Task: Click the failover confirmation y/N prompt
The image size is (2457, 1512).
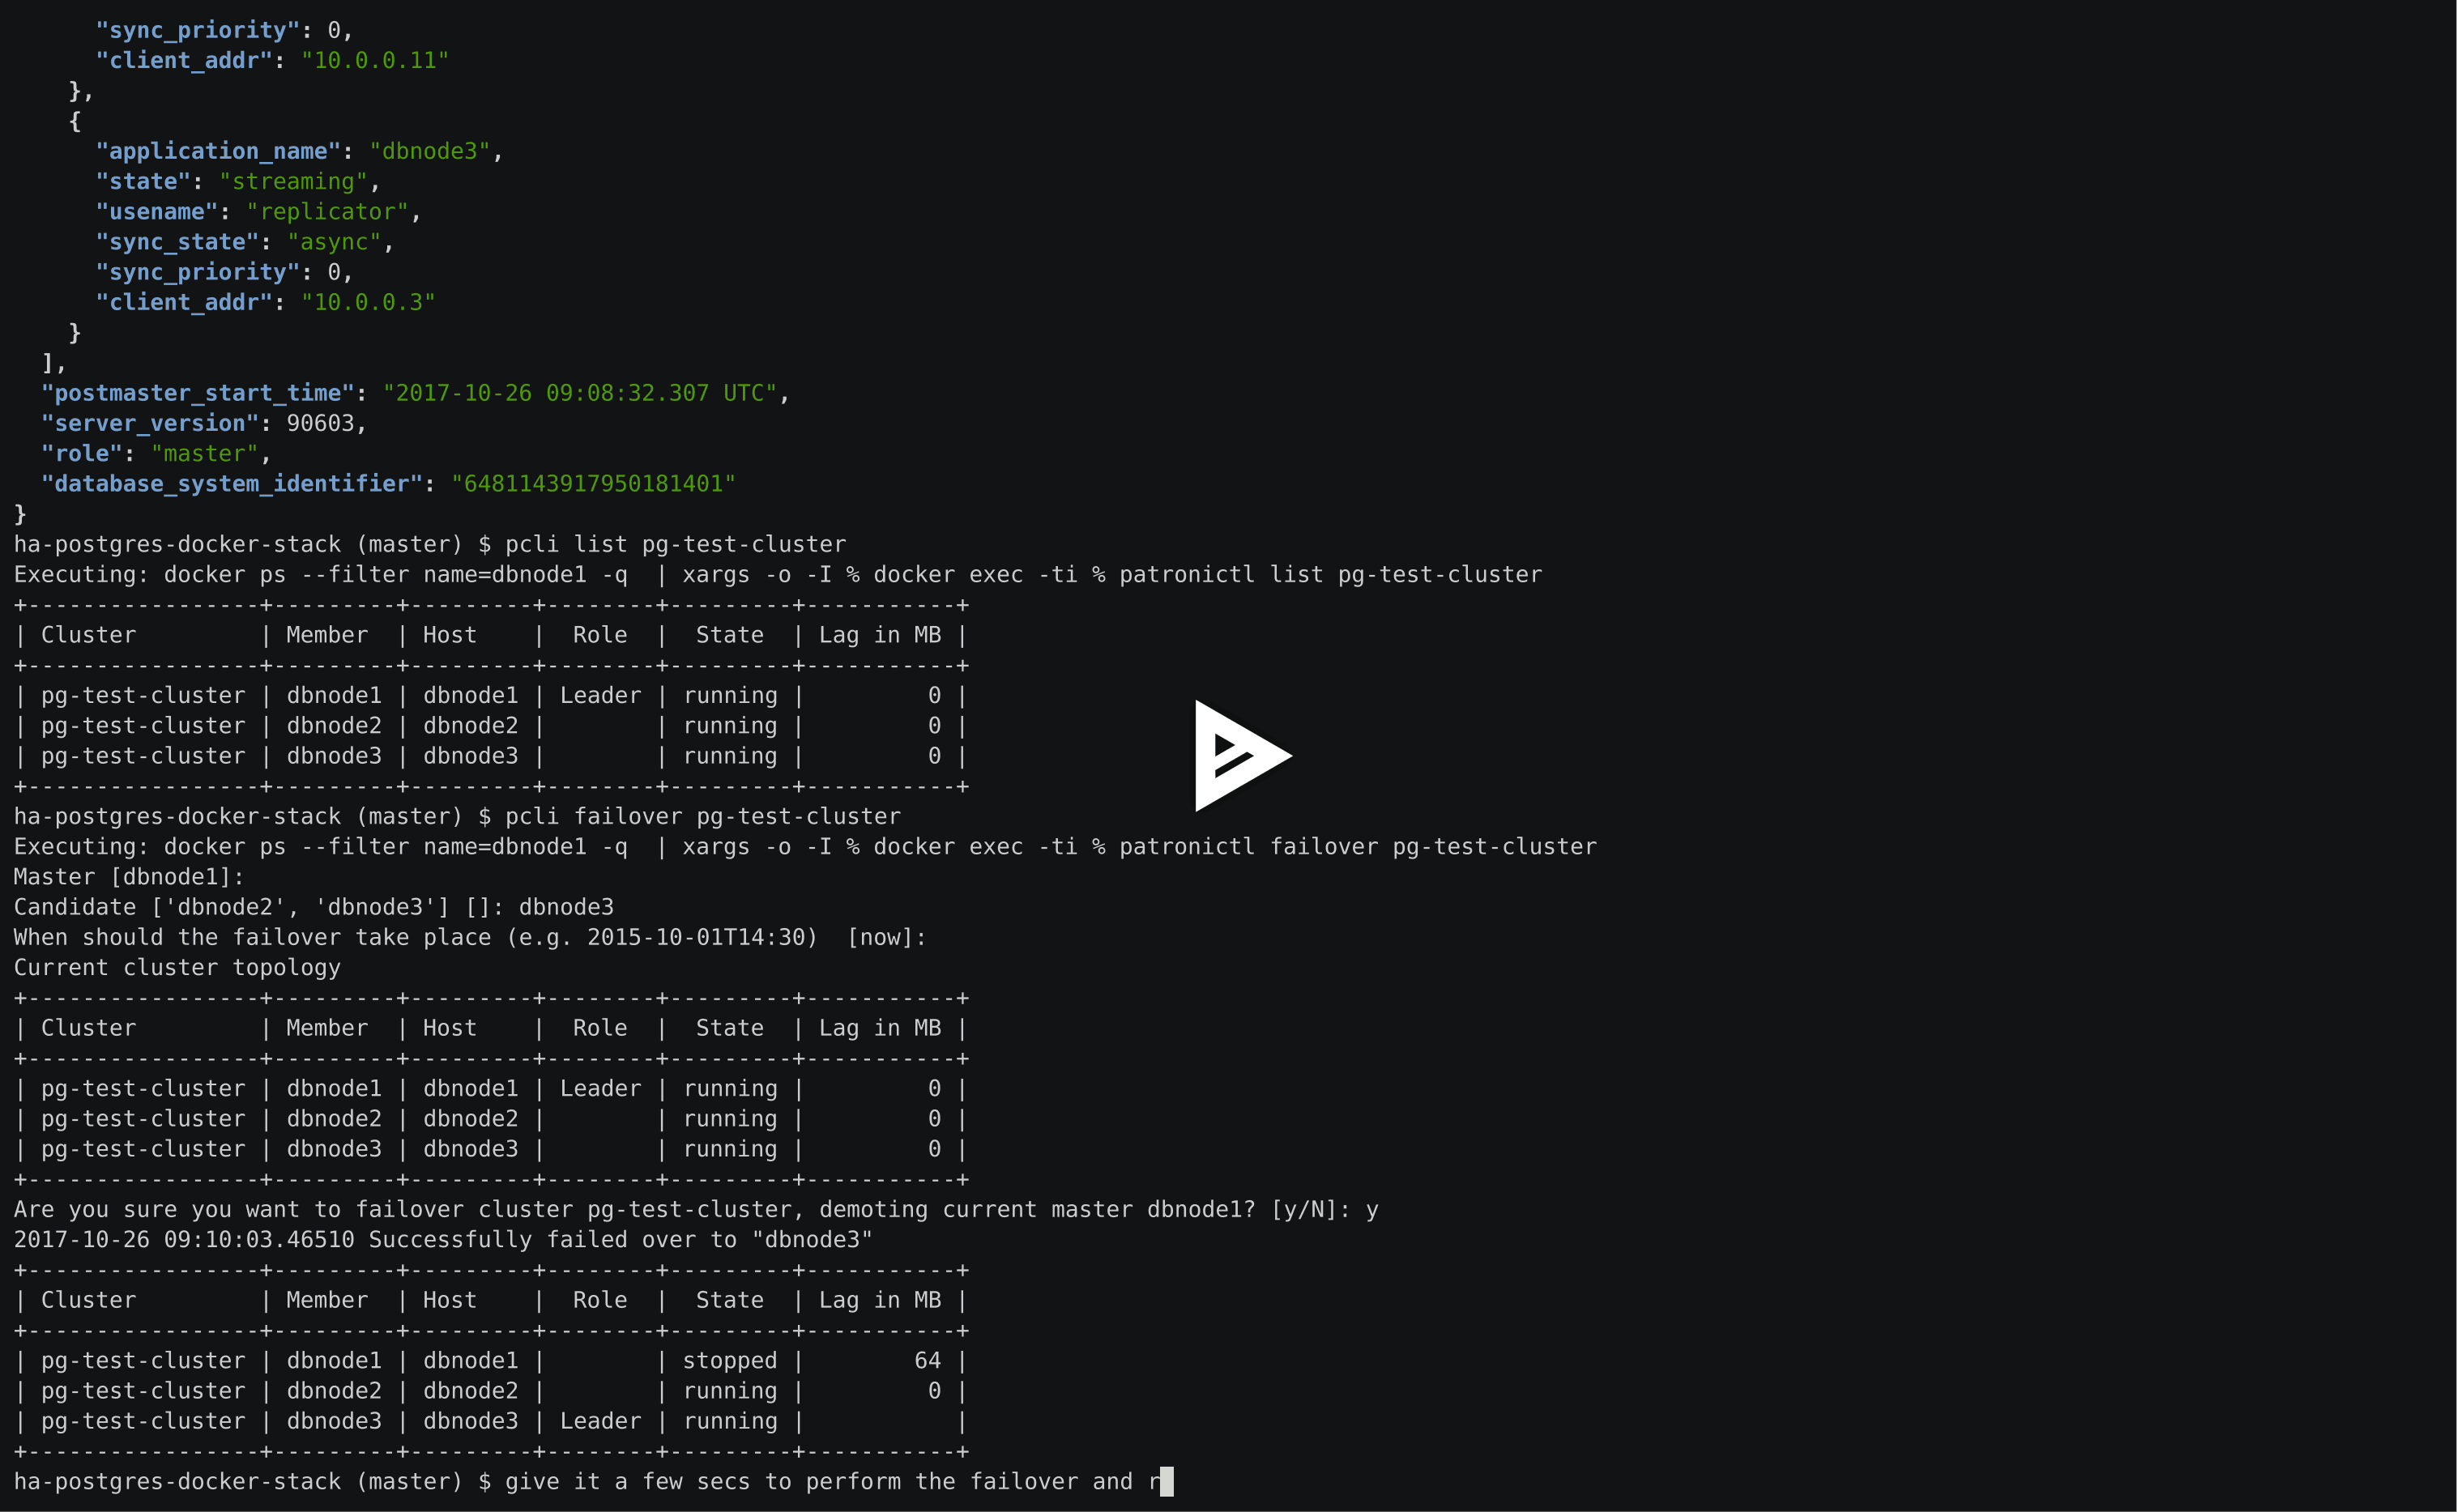Action: click(x=1310, y=1209)
